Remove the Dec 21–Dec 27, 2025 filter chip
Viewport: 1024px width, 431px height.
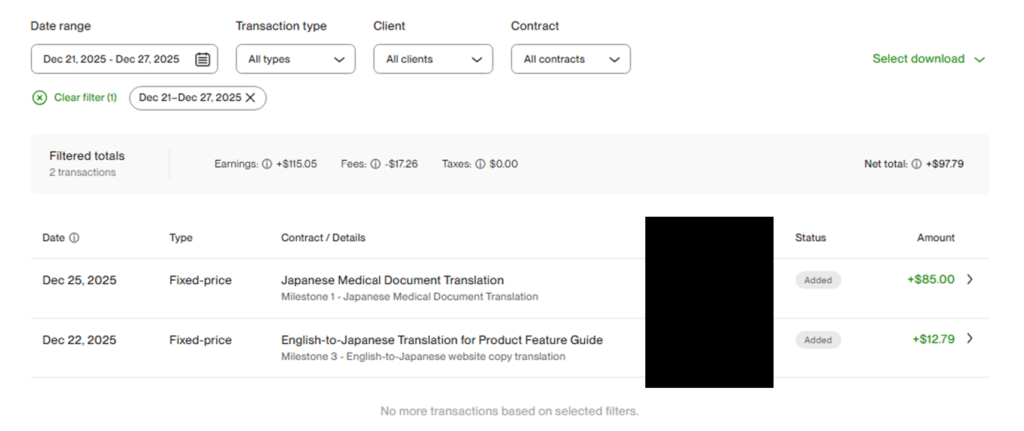pos(250,97)
